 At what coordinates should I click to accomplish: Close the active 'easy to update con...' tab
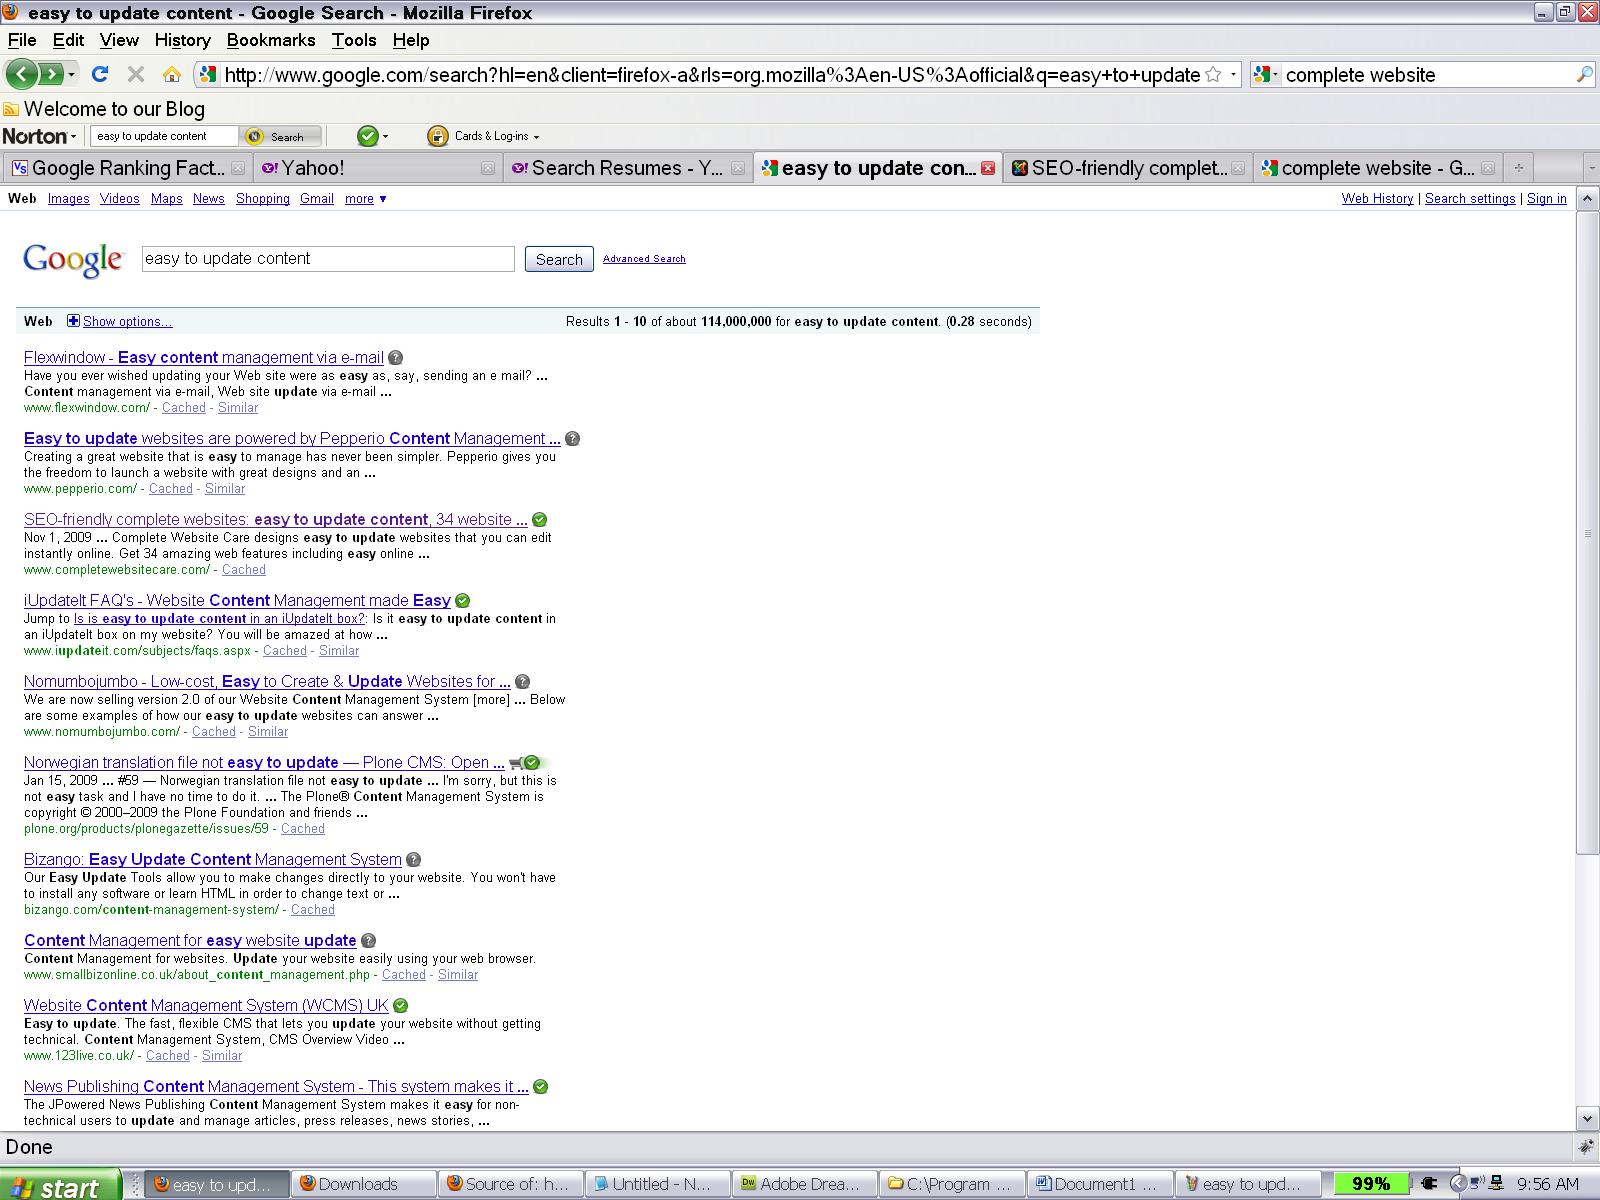point(988,168)
